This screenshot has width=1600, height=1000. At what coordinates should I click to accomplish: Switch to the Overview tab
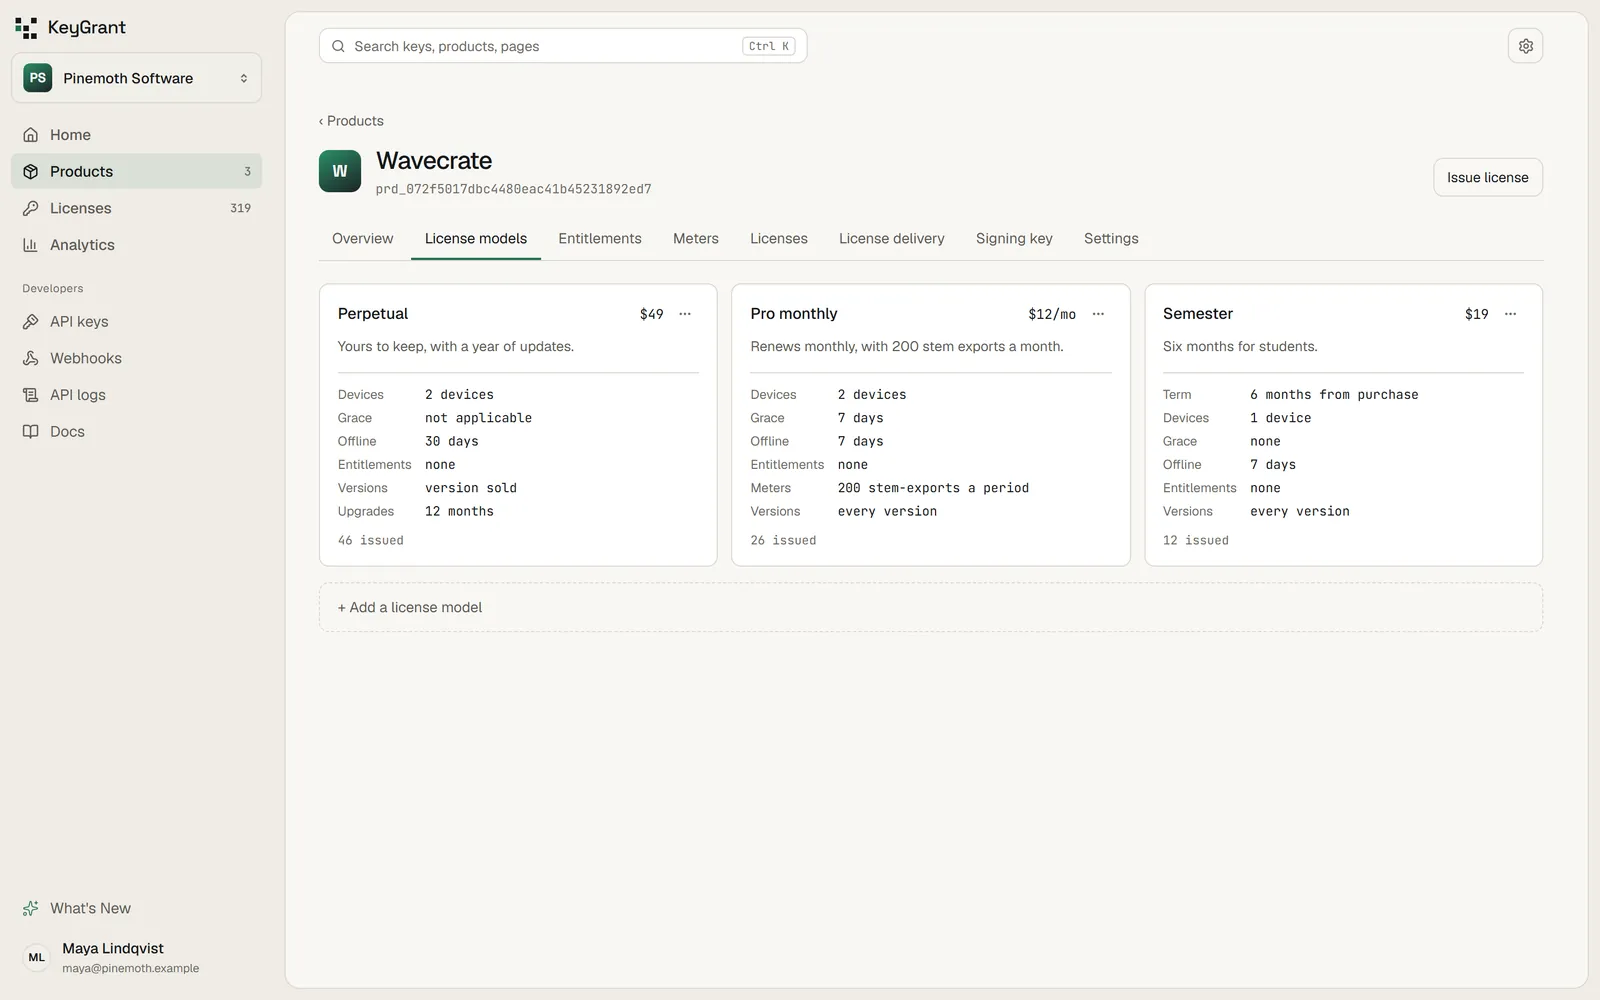[362, 239]
